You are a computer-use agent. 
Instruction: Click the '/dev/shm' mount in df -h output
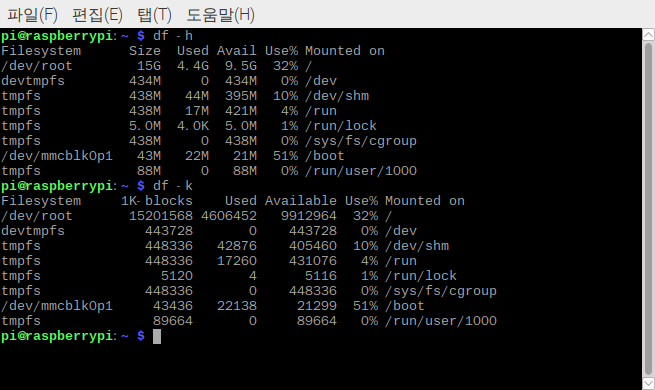(337, 96)
